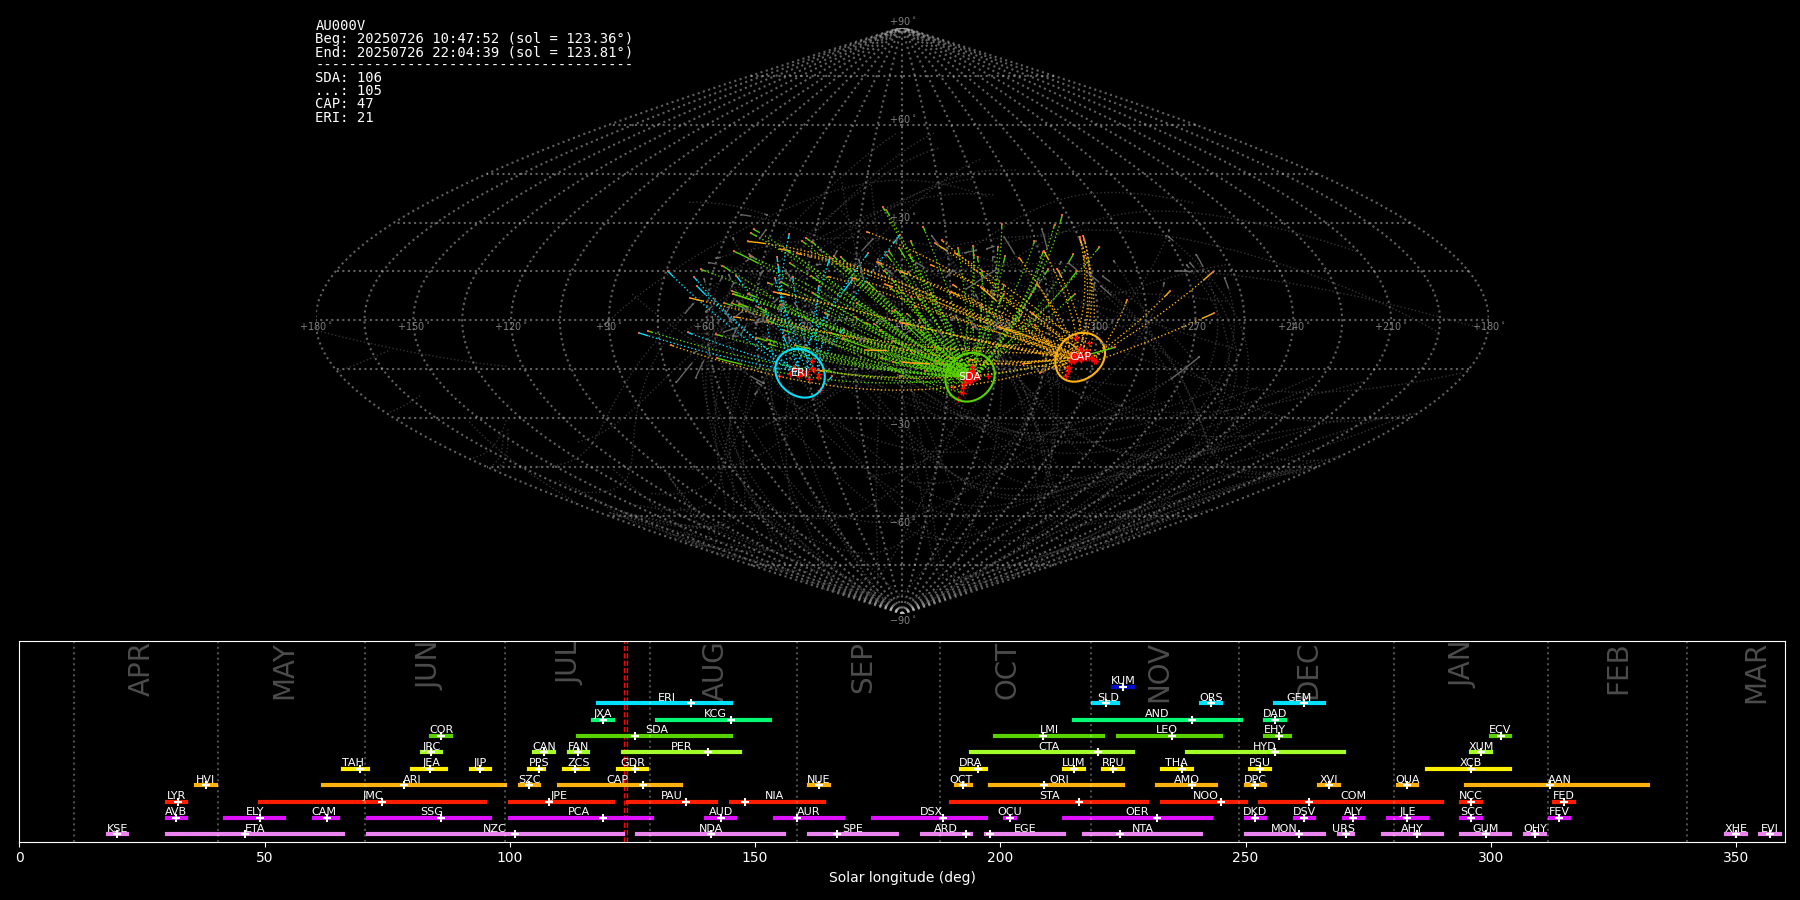This screenshot has height=900, width=1800.
Task: Click the DSX shower bar in timeline
Action: [929, 818]
